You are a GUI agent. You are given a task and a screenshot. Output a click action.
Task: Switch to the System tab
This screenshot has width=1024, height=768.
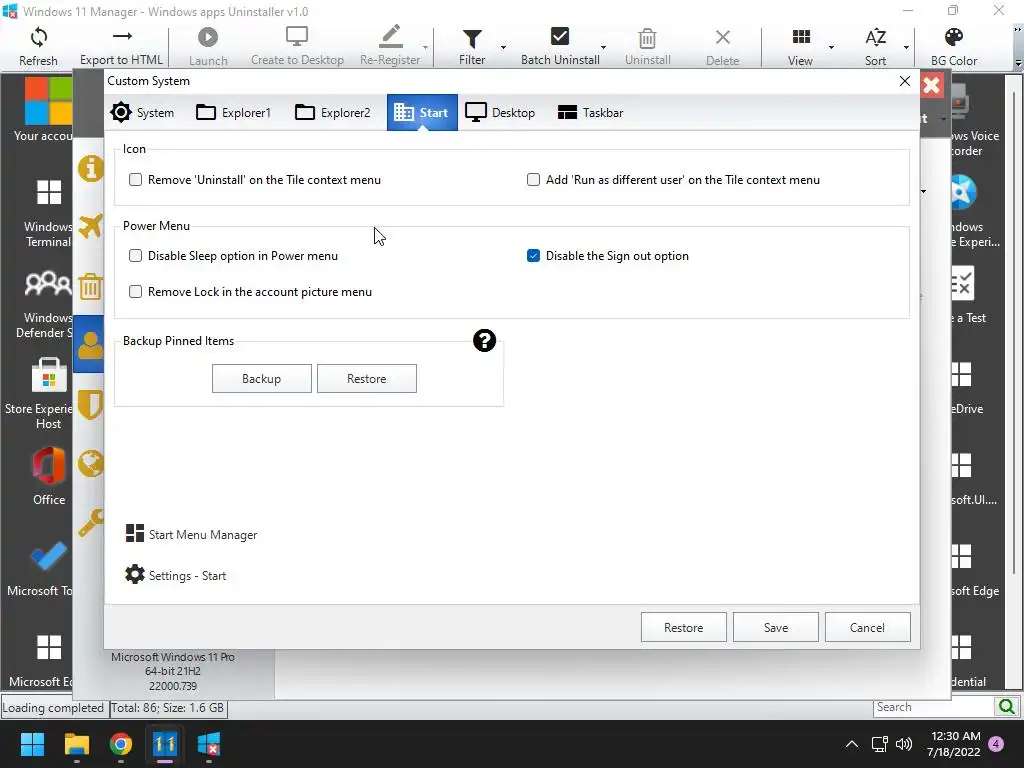coord(142,112)
